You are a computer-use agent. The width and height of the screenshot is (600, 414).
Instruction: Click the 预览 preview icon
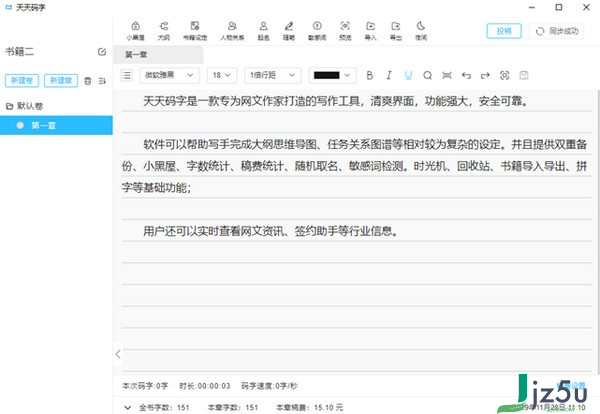345,31
